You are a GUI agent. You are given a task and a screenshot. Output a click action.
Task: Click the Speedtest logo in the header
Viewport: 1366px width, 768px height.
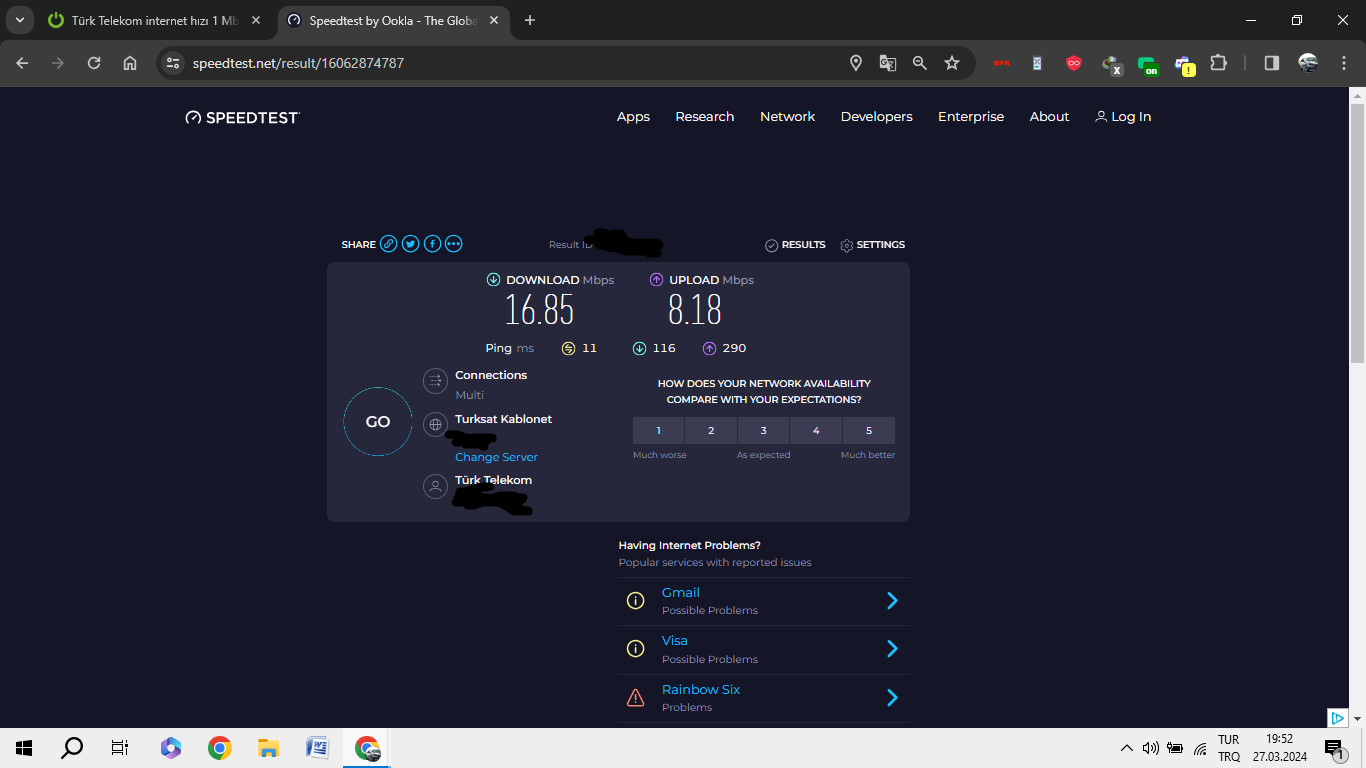coord(242,117)
